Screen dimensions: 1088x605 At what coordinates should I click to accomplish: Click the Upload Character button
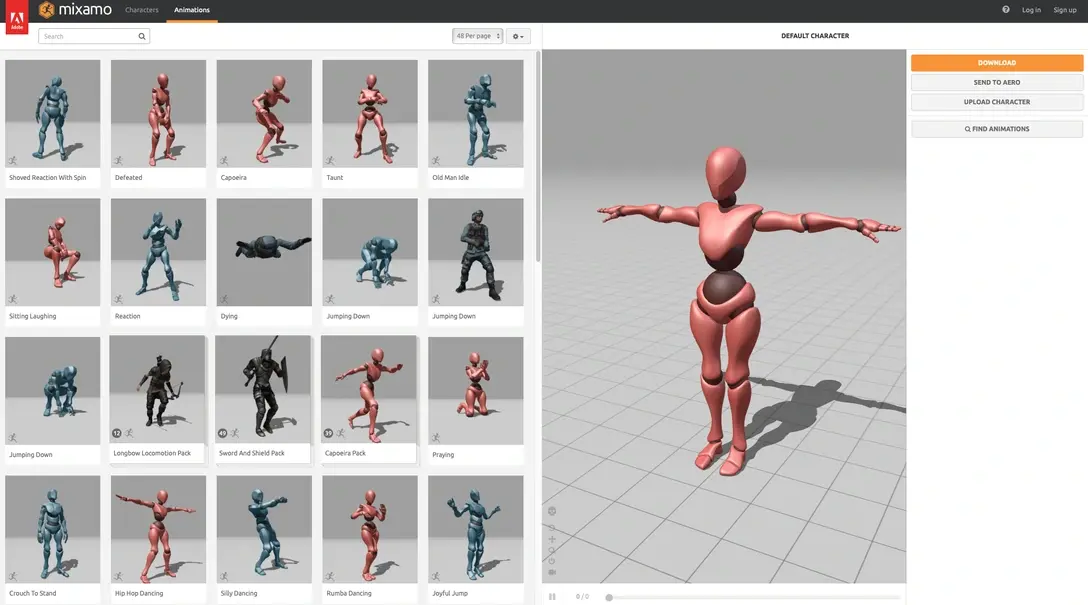pyautogui.click(x=996, y=102)
